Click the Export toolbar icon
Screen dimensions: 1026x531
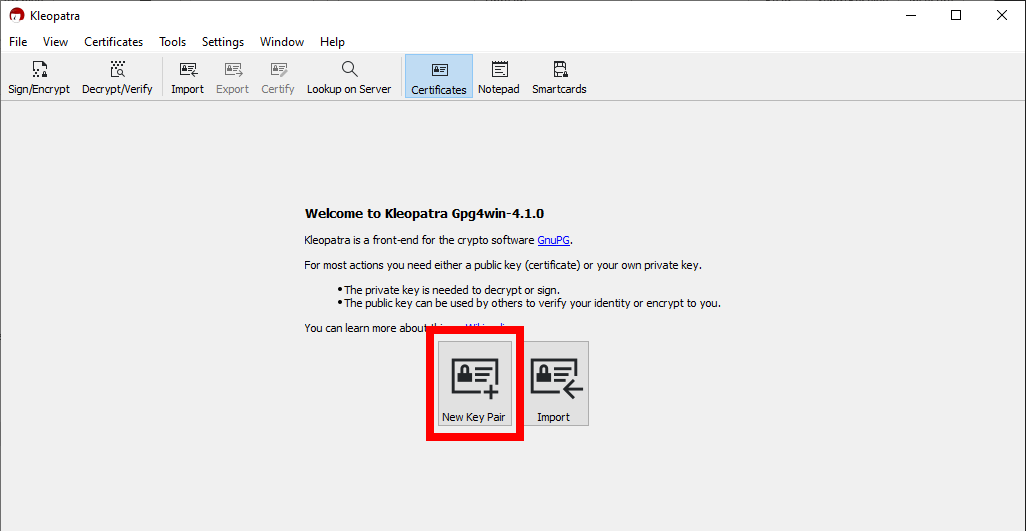tap(232, 77)
